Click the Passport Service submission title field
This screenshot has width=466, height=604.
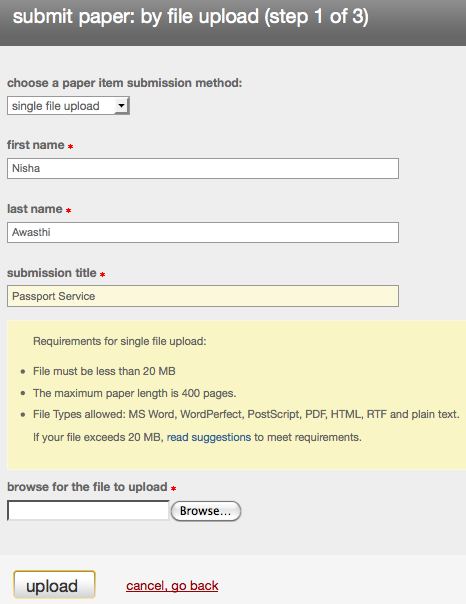pyautogui.click(x=203, y=296)
